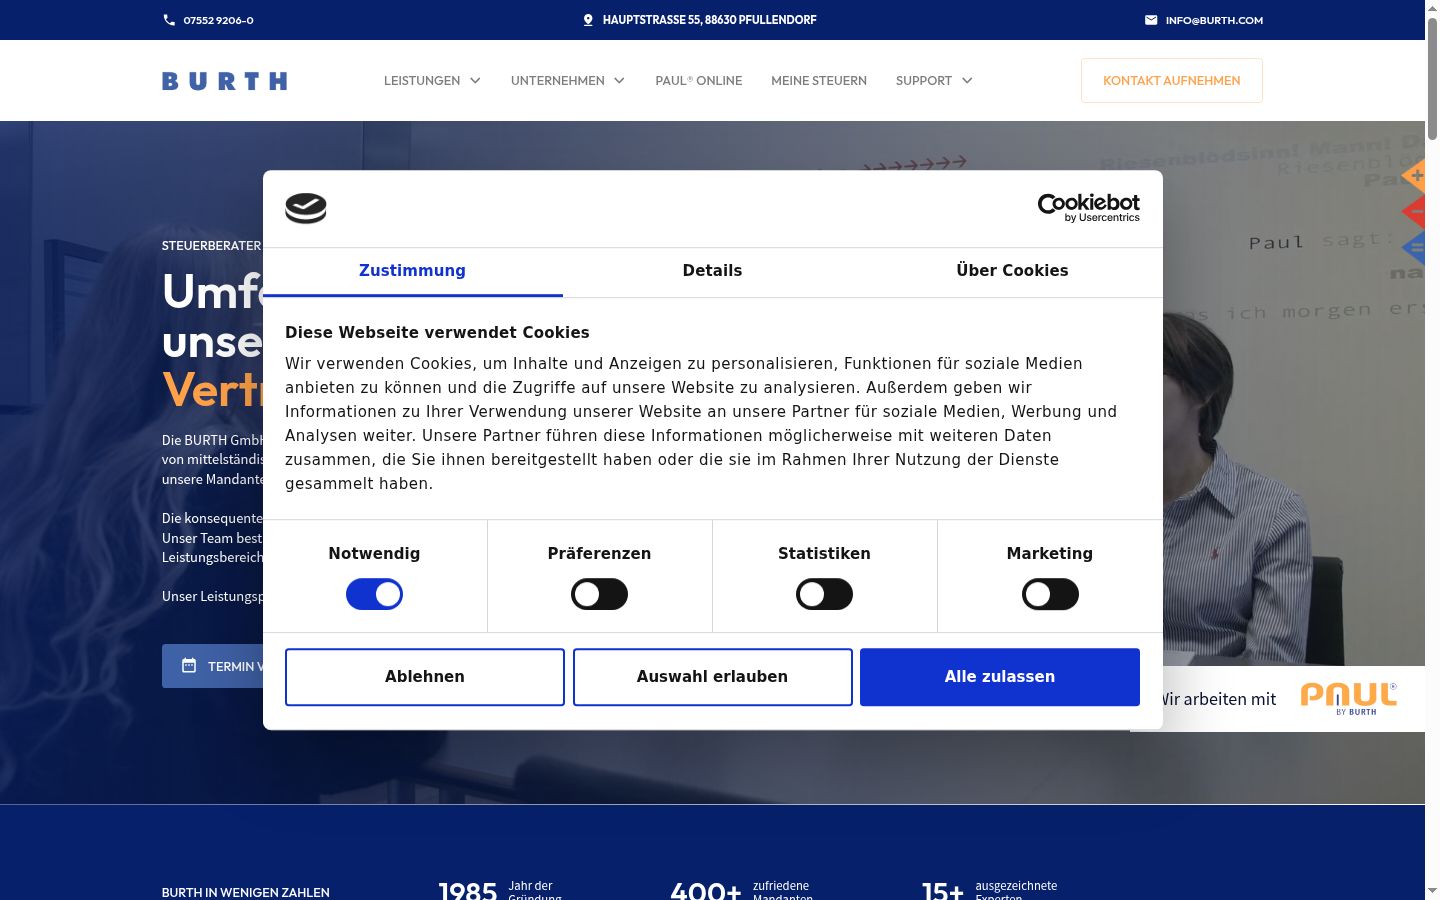Click the 'Marketing' category label
Image resolution: width=1440 pixels, height=900 pixels.
[1050, 554]
